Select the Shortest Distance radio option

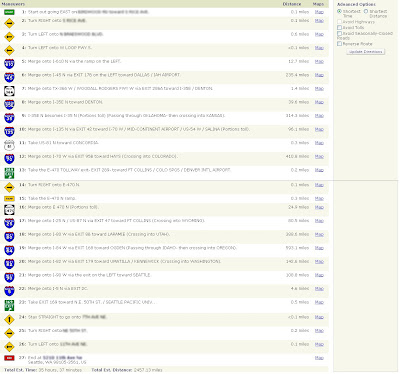(366, 11)
